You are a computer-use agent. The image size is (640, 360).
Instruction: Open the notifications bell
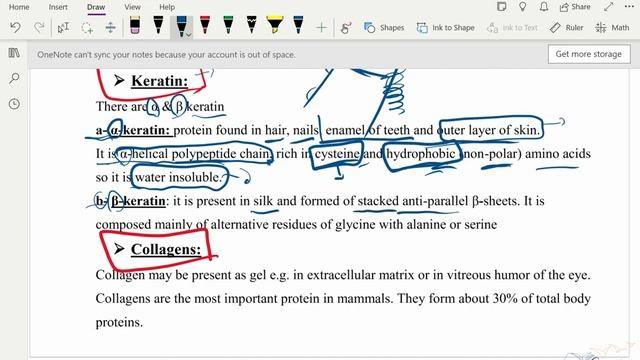(544, 7)
